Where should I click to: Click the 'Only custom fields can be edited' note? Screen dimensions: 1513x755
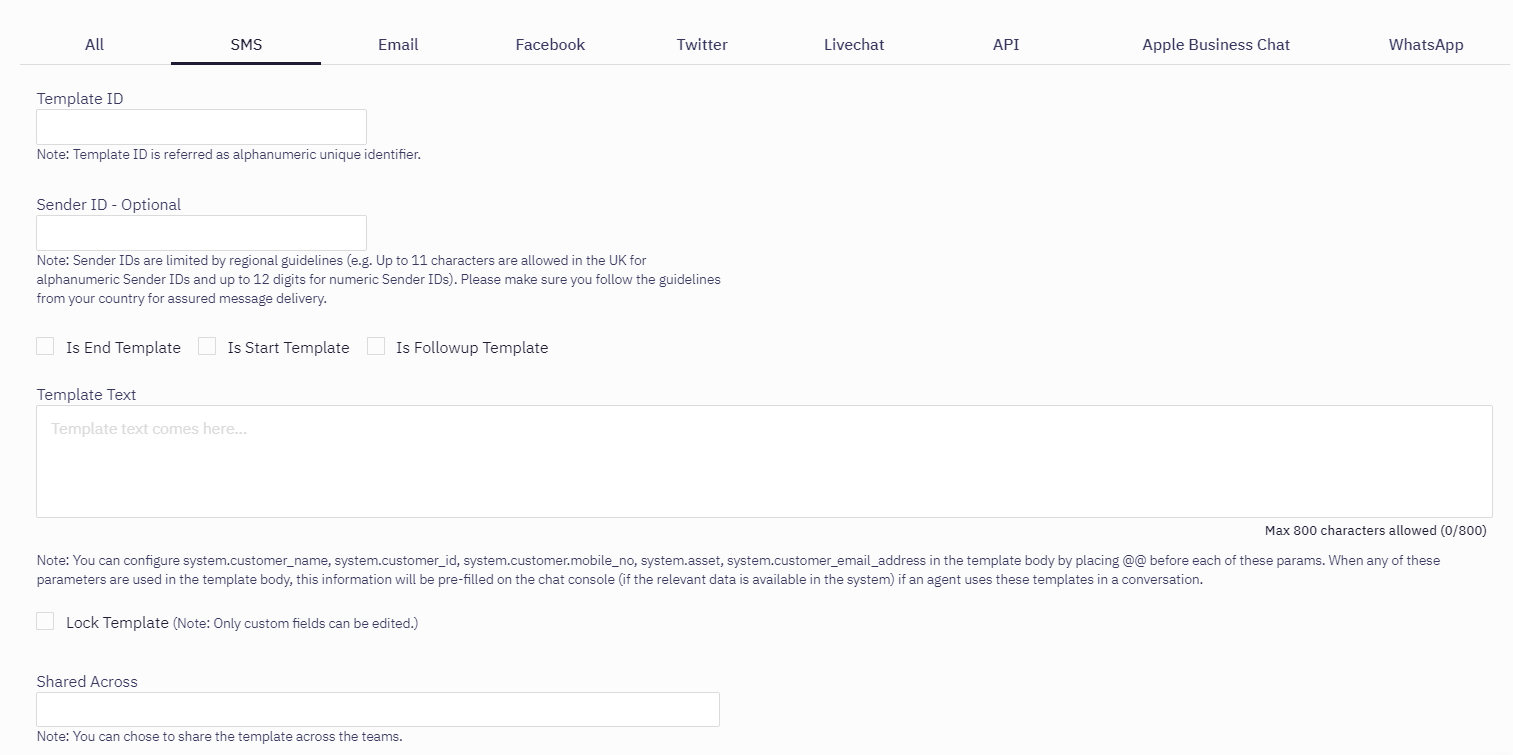296,624
